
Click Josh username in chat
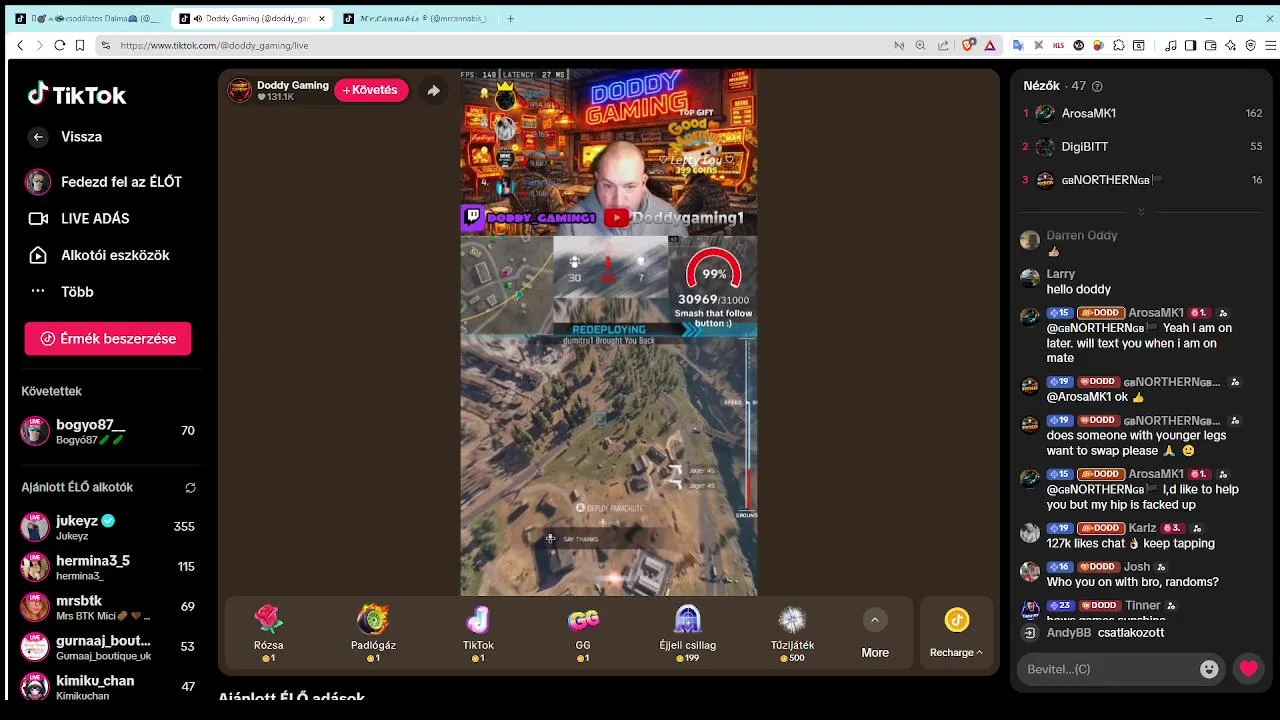tap(1137, 567)
